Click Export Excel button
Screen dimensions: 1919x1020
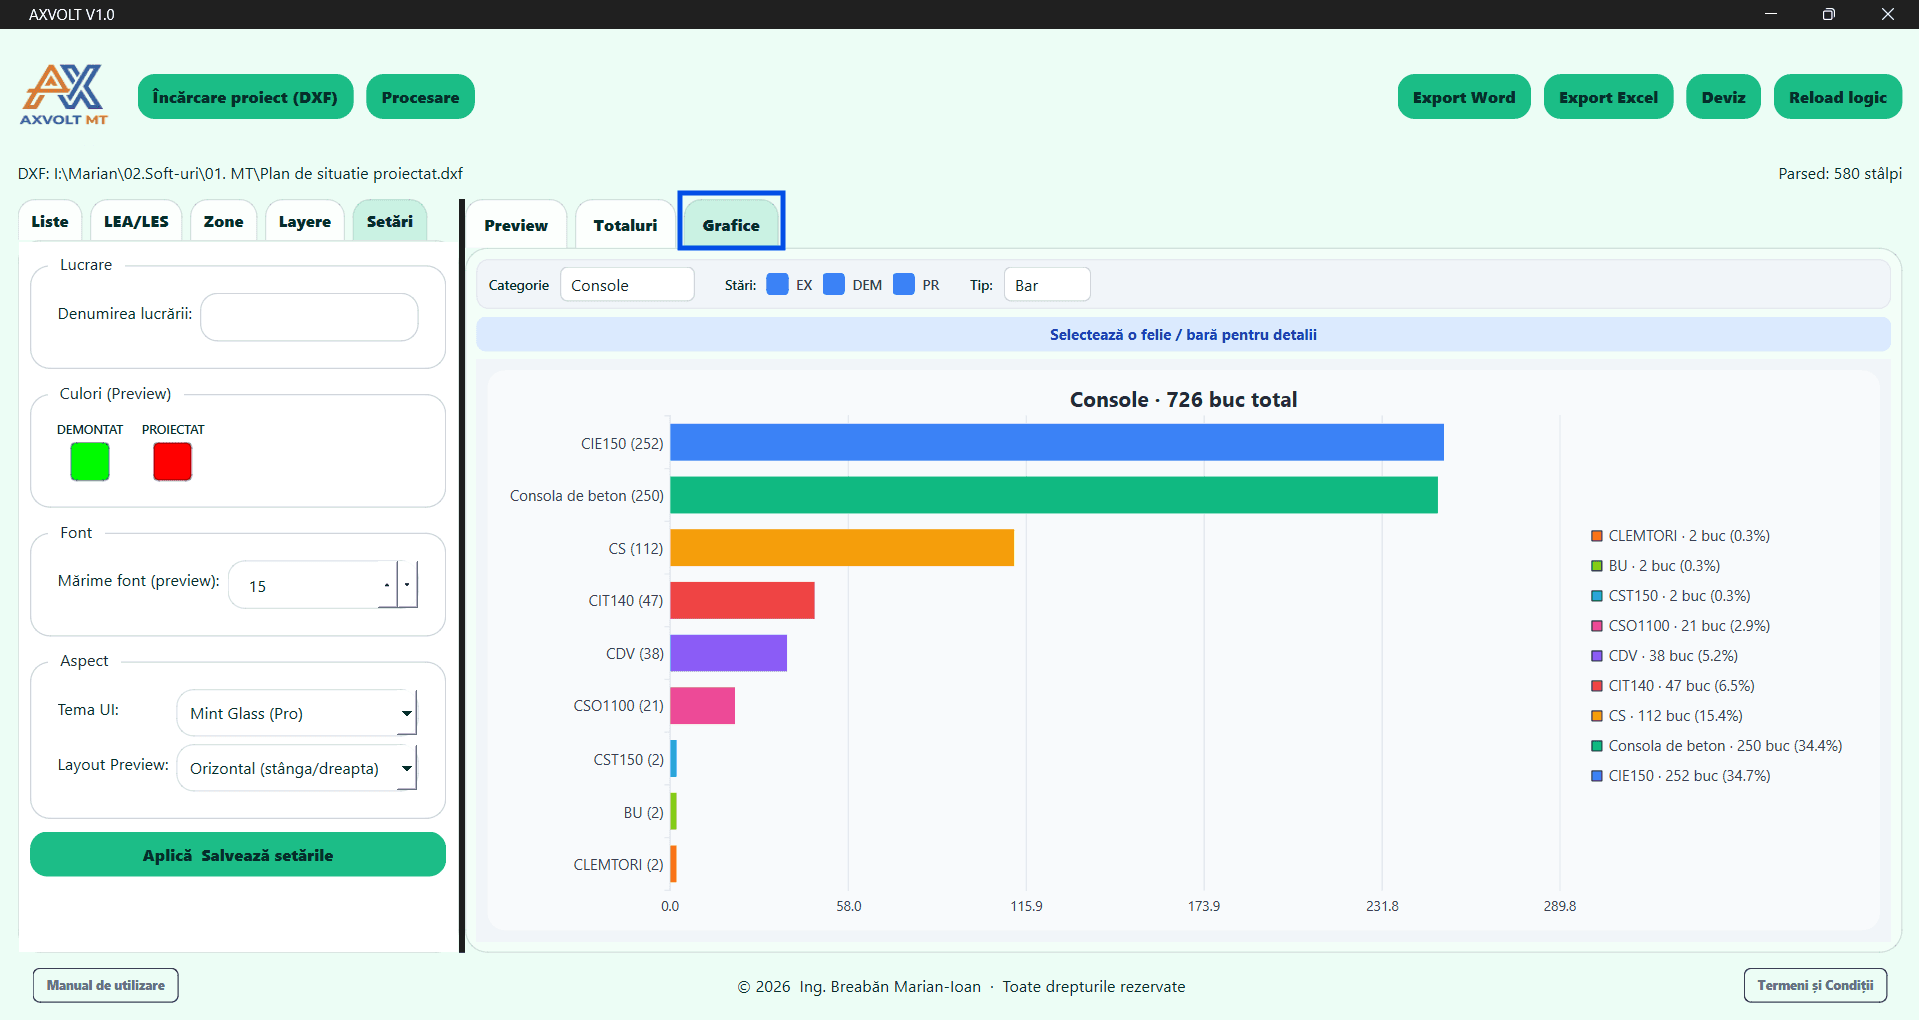1608,97
